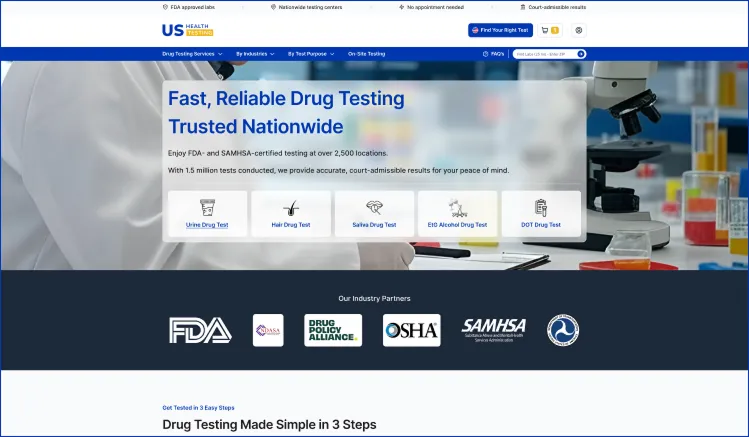Click the round support icon beside the cart
The width and height of the screenshot is (749, 437).
(x=578, y=30)
